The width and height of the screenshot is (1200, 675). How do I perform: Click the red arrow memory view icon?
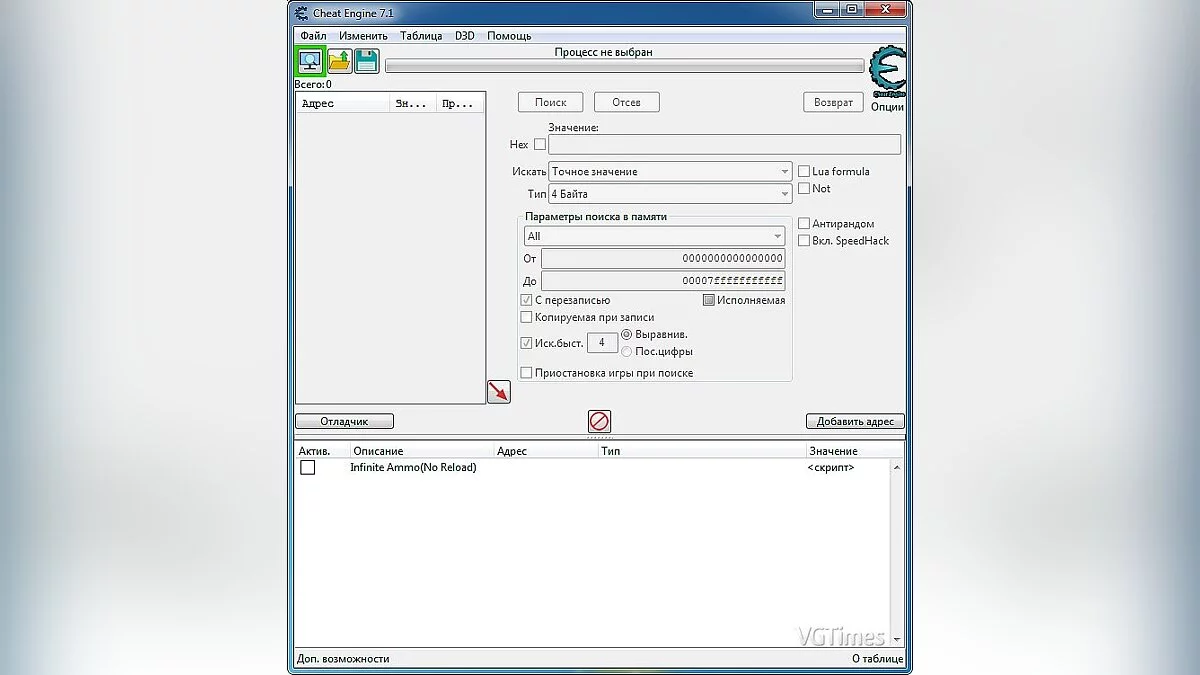coord(498,391)
